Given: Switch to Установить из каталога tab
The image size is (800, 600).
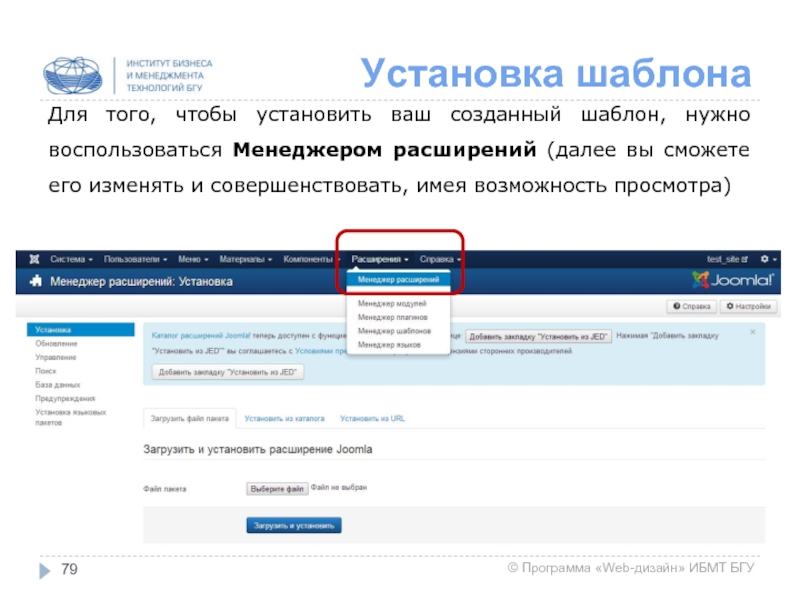Looking at the screenshot, I should [284, 418].
